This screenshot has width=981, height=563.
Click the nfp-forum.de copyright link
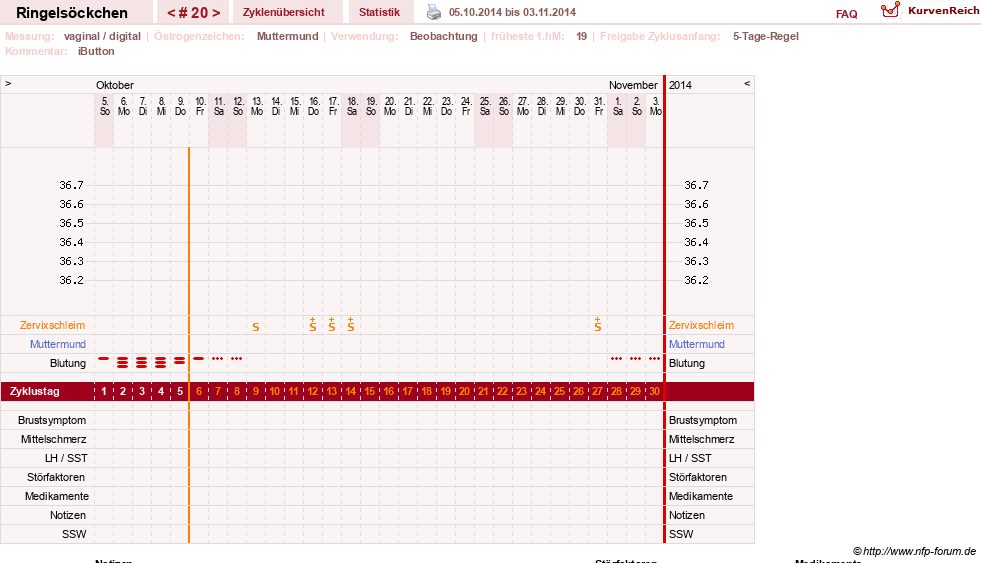coord(914,551)
